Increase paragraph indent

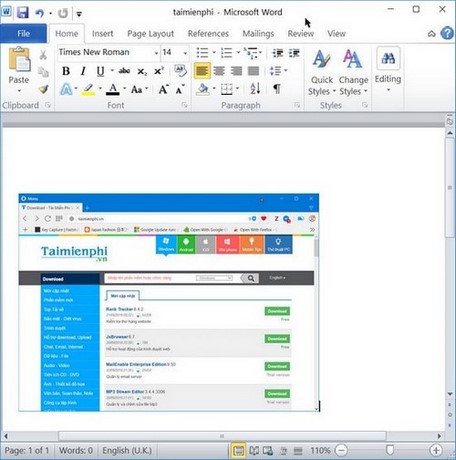point(294,53)
